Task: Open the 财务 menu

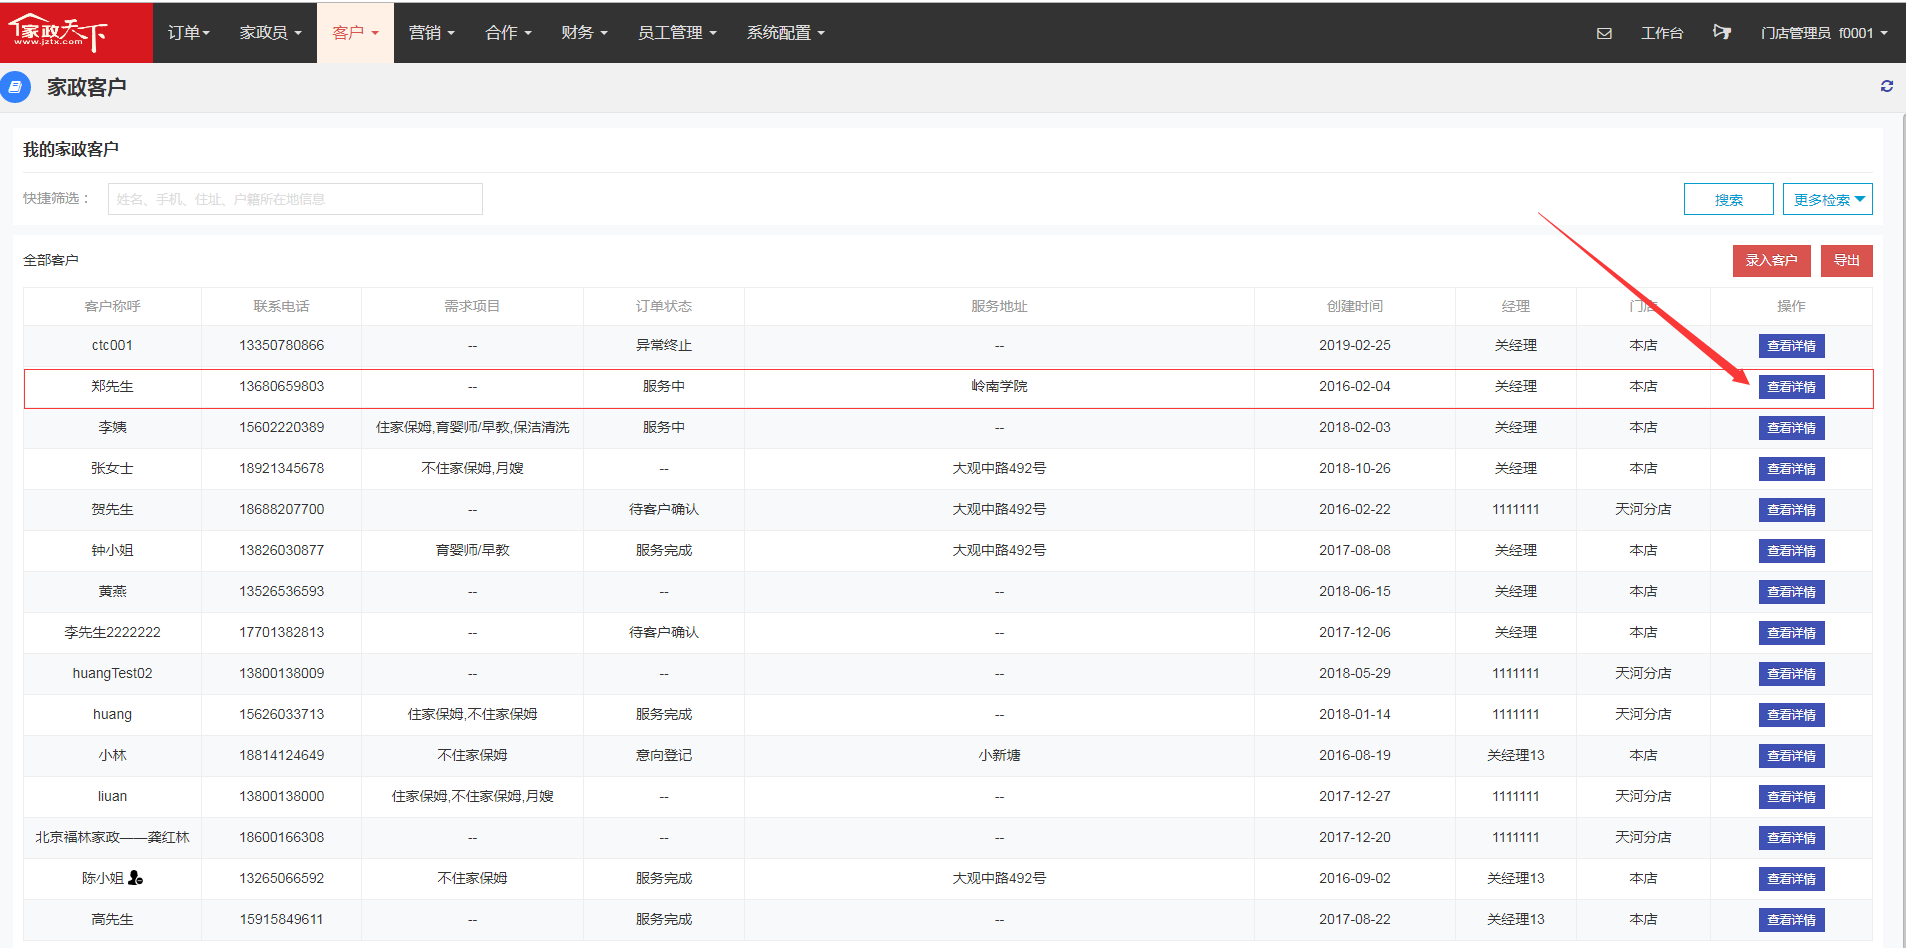Action: click(x=584, y=33)
